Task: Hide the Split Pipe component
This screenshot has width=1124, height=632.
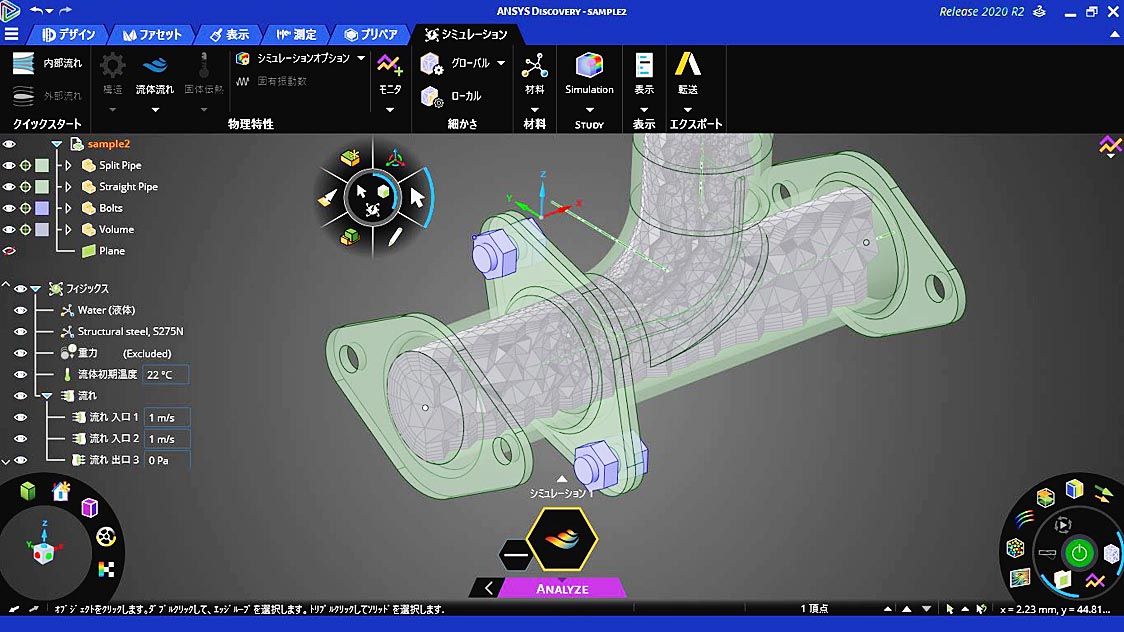Action: click(x=9, y=166)
